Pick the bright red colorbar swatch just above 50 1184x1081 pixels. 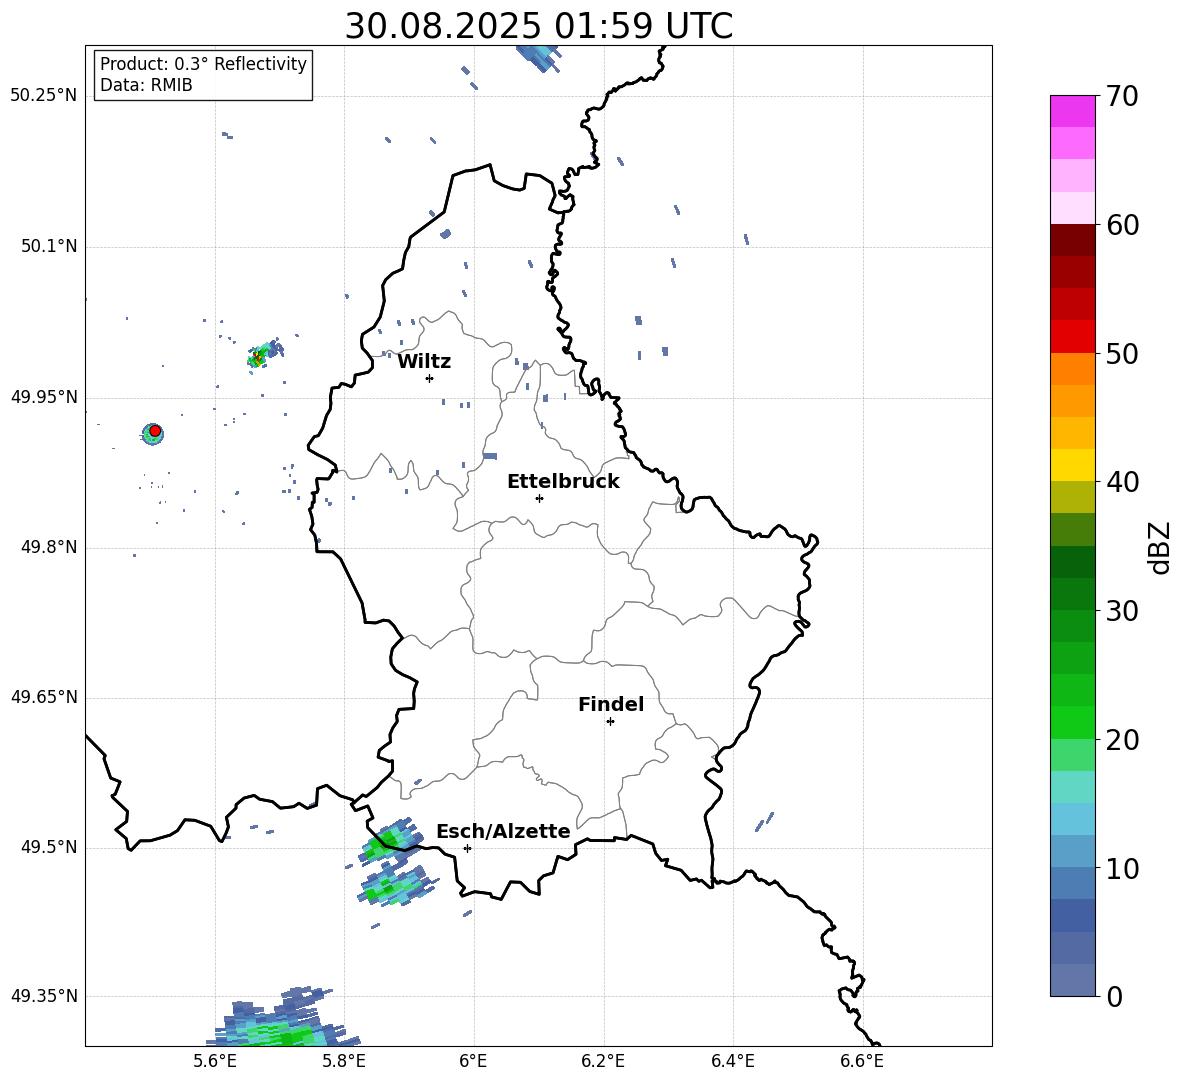click(1072, 337)
